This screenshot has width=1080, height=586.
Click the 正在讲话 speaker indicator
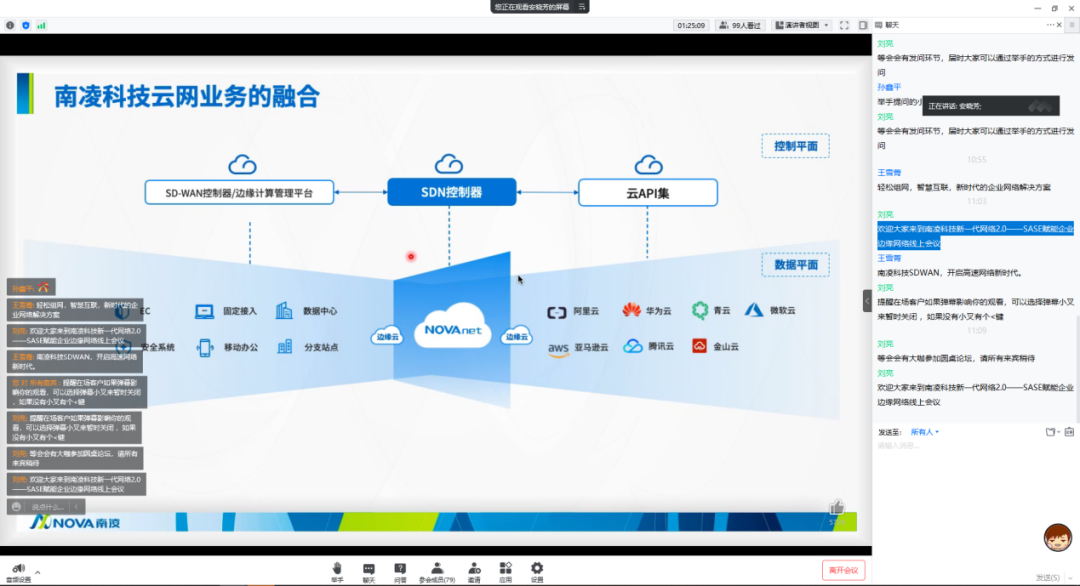click(x=990, y=106)
